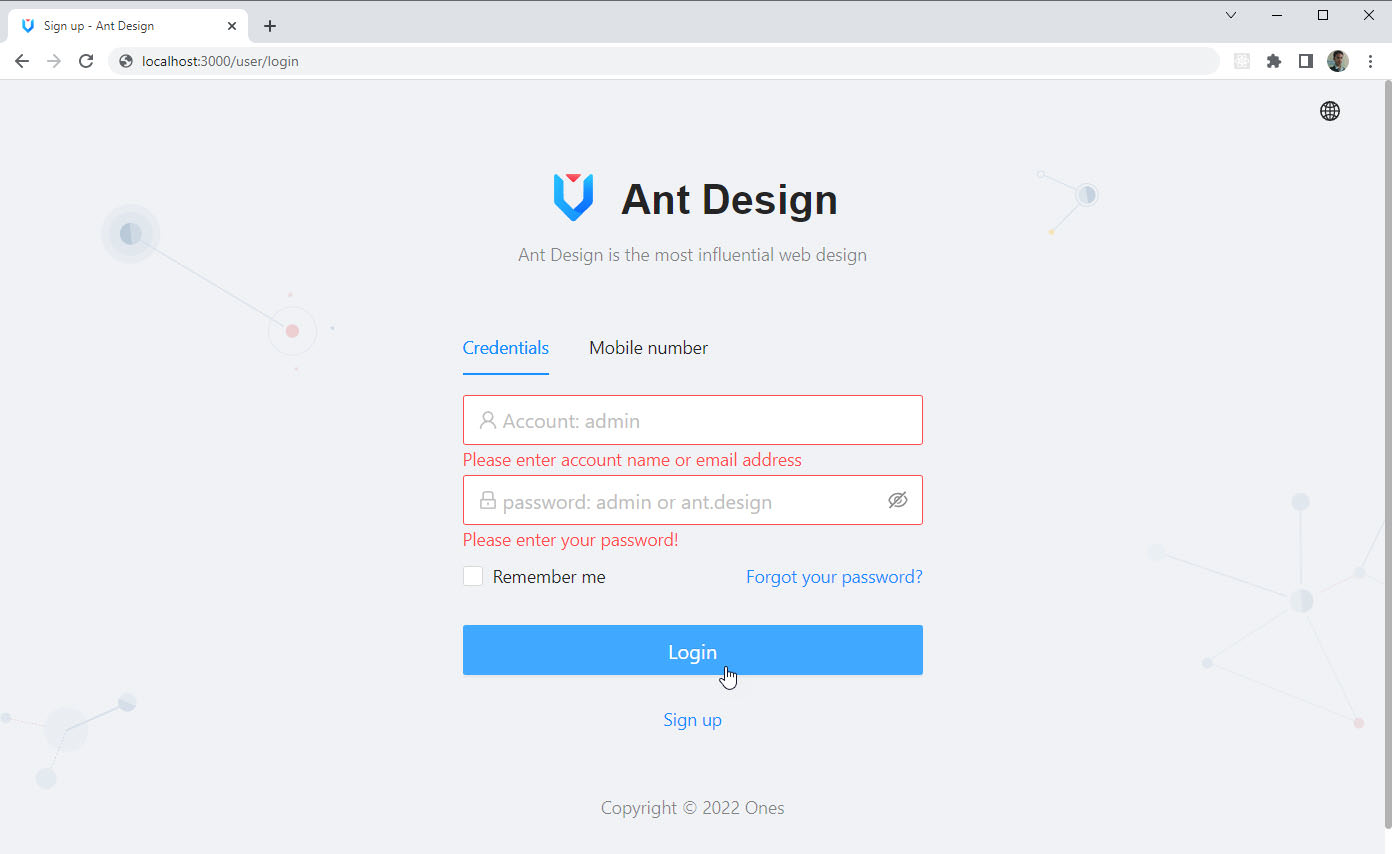Screen dimensions: 1392x854
Task: Click the site info icon in address bar
Action: pyautogui.click(x=126, y=61)
